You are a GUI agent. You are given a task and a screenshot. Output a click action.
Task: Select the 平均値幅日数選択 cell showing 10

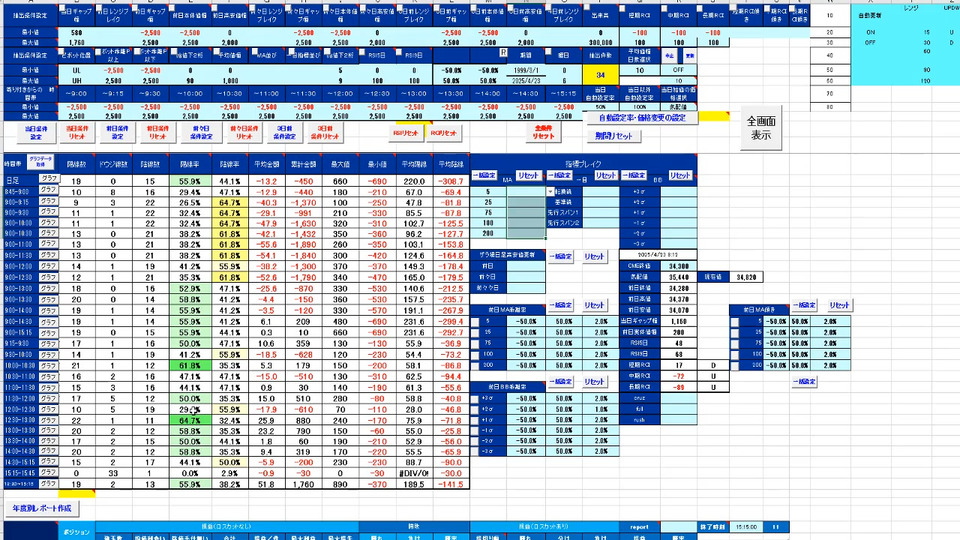click(x=639, y=70)
